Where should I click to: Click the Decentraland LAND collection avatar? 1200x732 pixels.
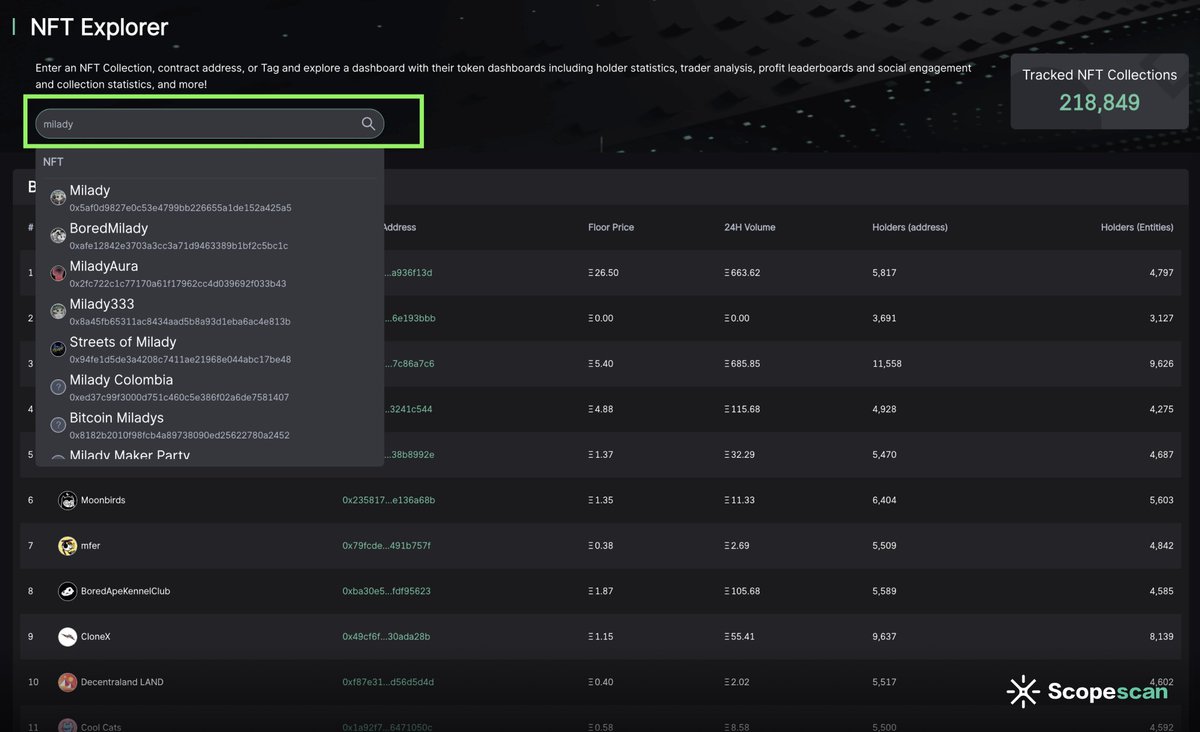click(x=67, y=682)
